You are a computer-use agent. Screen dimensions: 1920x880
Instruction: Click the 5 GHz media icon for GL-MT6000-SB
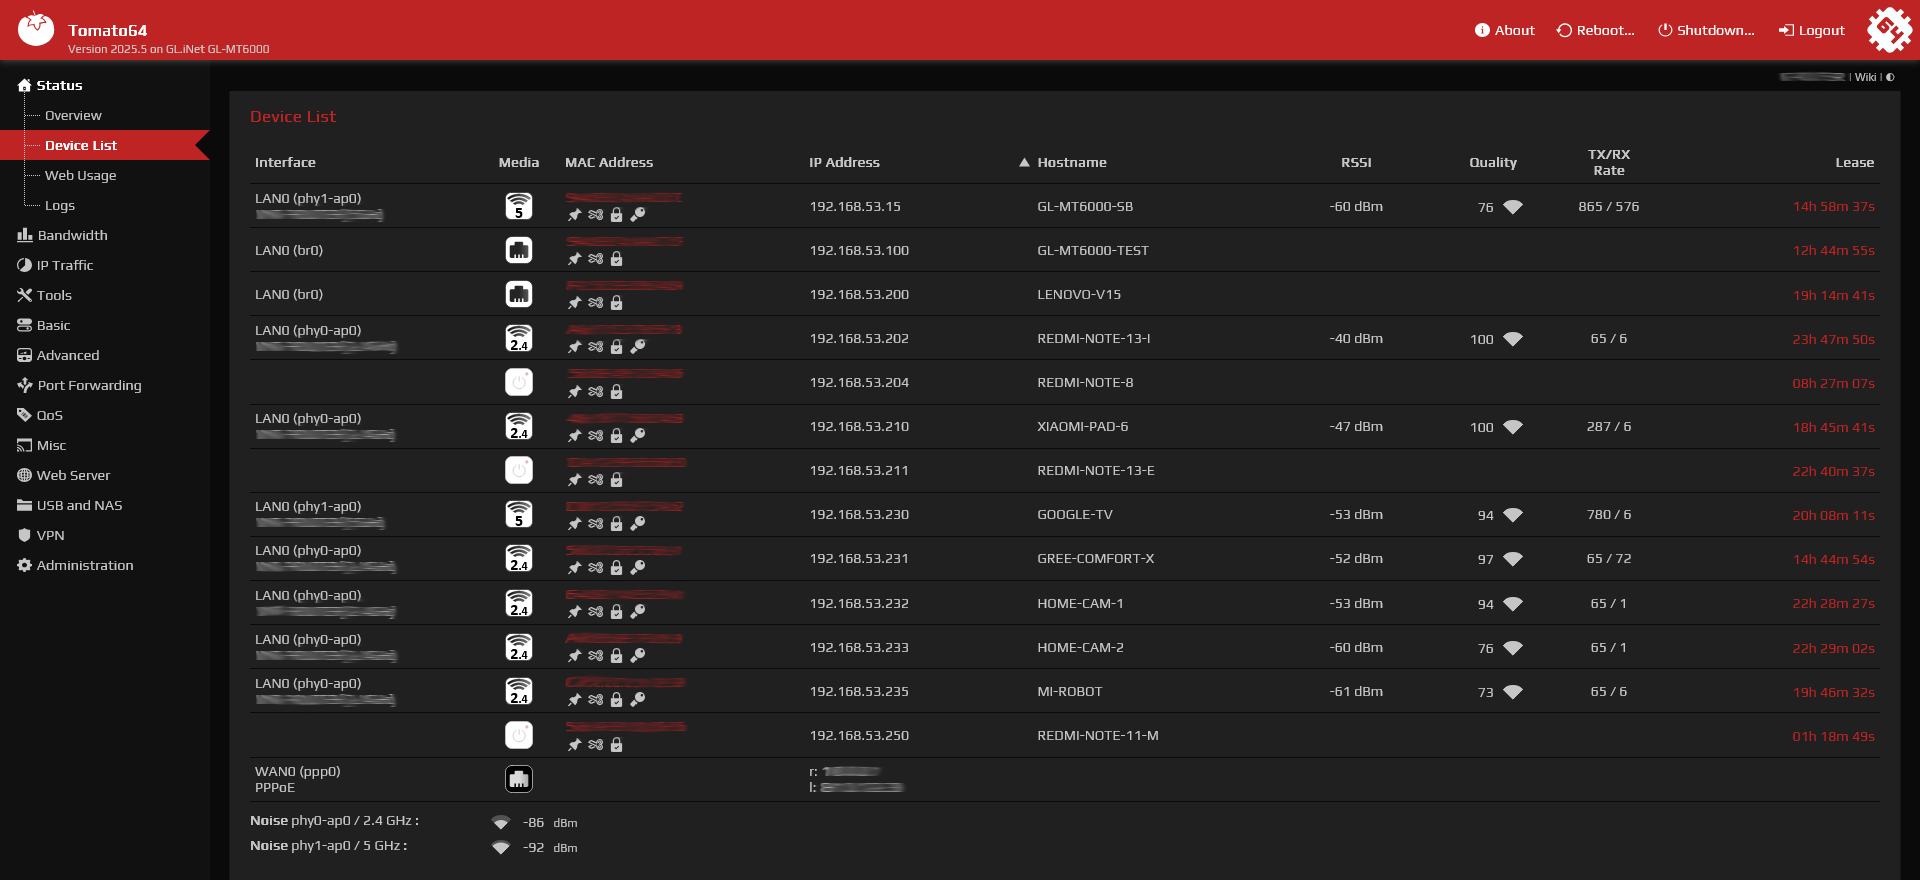[x=519, y=206]
